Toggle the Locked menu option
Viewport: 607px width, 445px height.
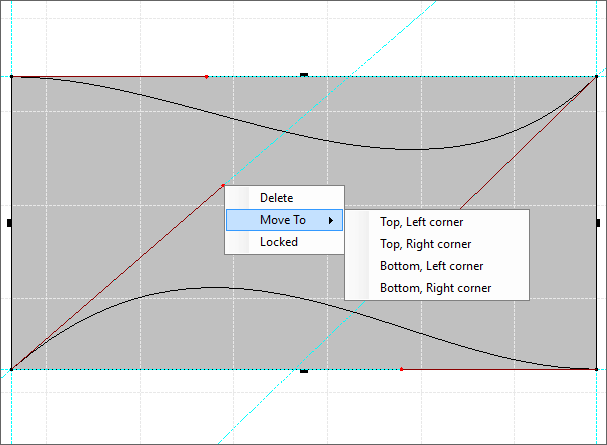[x=284, y=242]
